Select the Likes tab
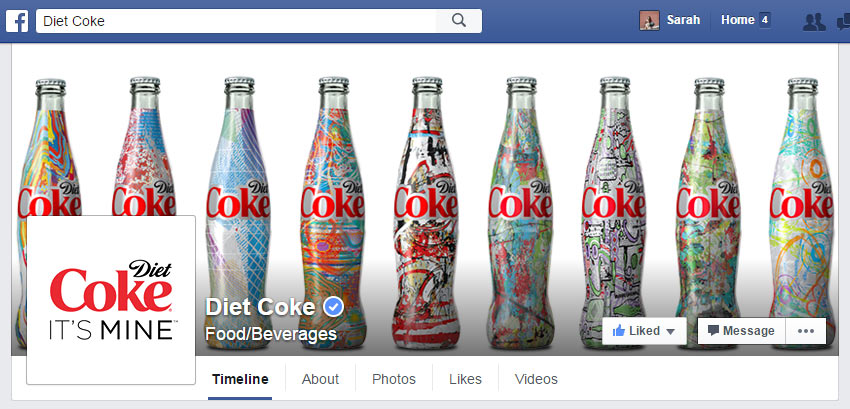 465,379
